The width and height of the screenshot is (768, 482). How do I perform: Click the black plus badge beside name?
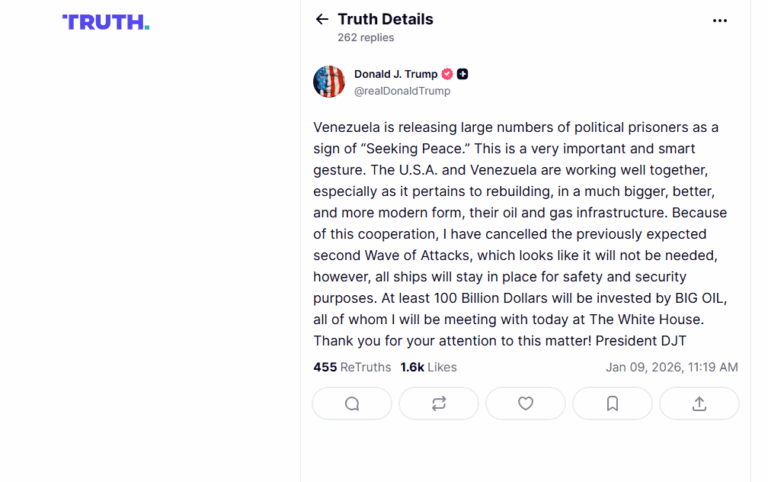pos(463,74)
